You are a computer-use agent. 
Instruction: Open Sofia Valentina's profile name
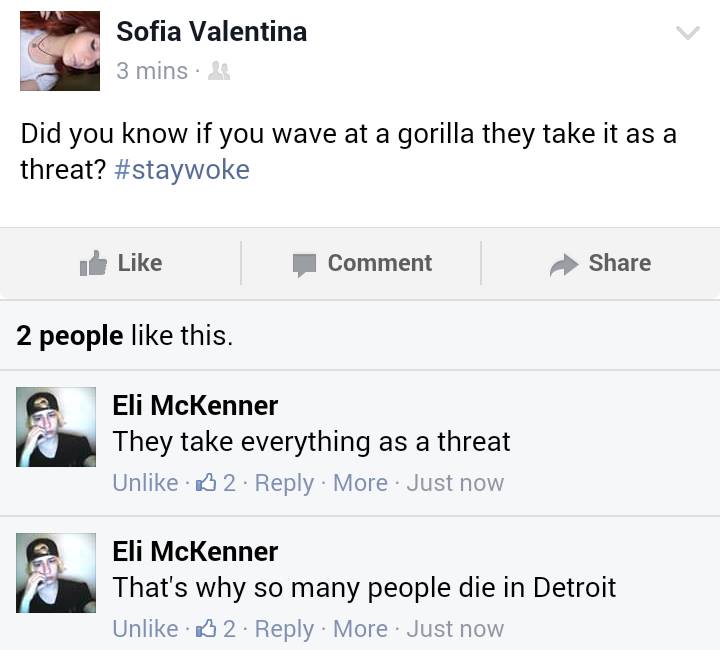[x=212, y=32]
